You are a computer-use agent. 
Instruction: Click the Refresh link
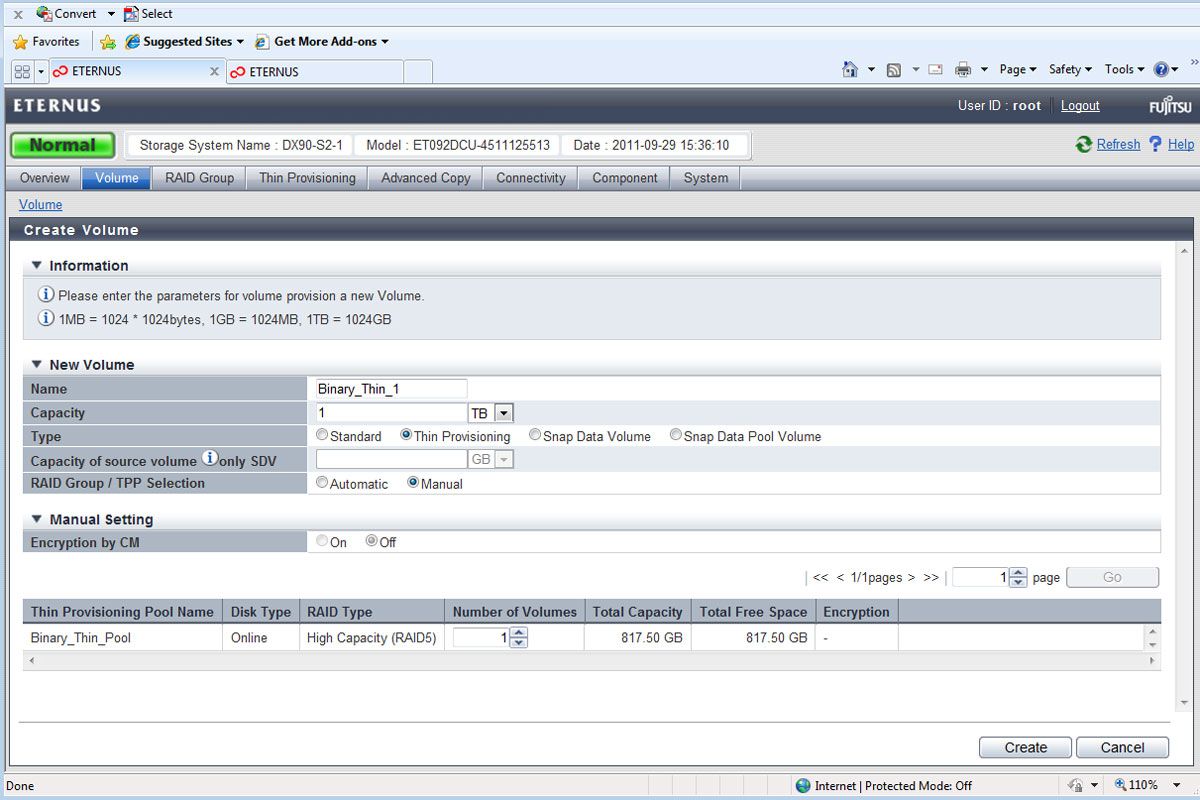pos(1118,144)
